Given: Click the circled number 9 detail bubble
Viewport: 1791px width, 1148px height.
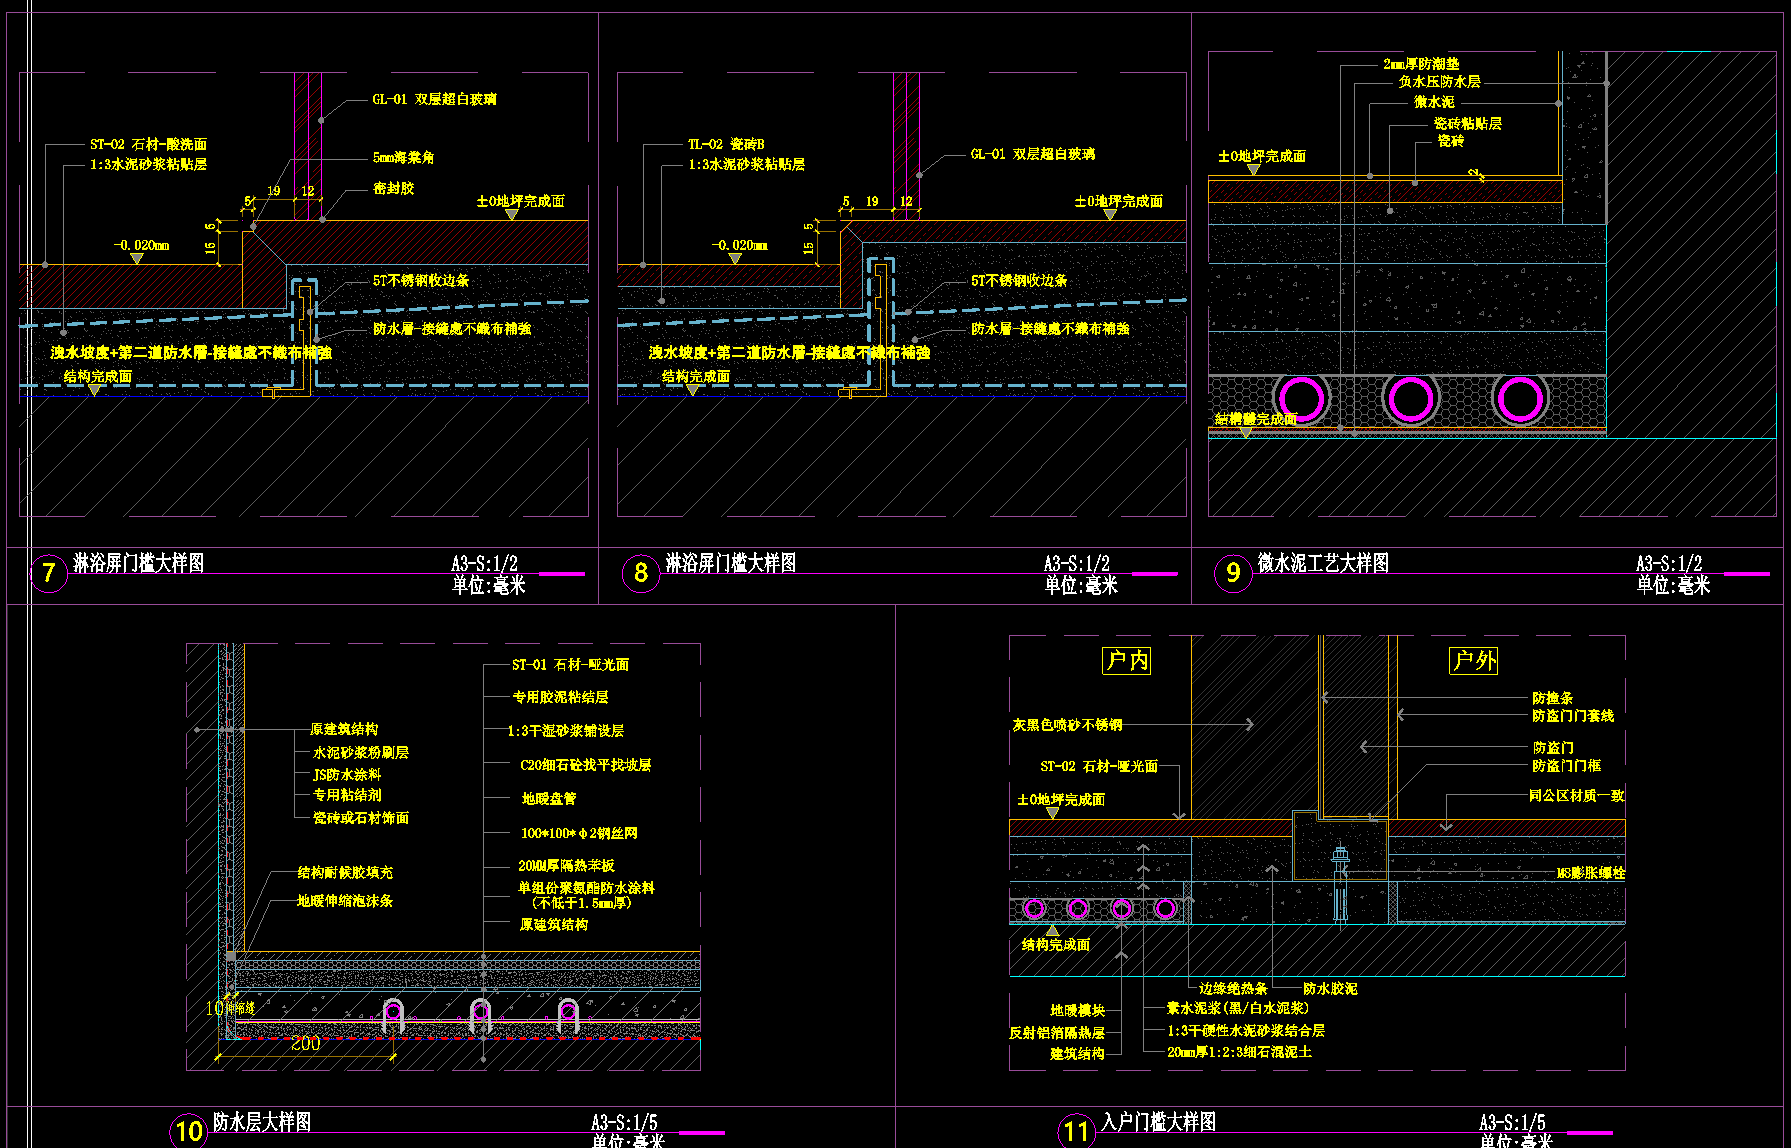Looking at the screenshot, I should tap(1233, 573).
